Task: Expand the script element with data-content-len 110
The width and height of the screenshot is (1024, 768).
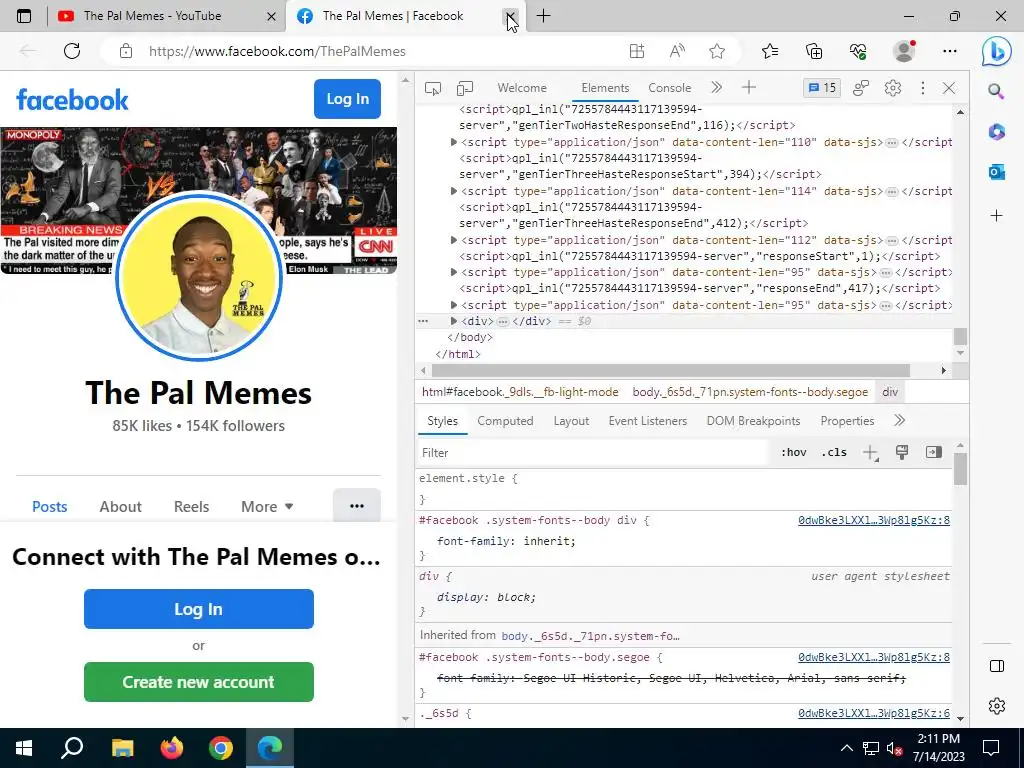Action: click(454, 142)
